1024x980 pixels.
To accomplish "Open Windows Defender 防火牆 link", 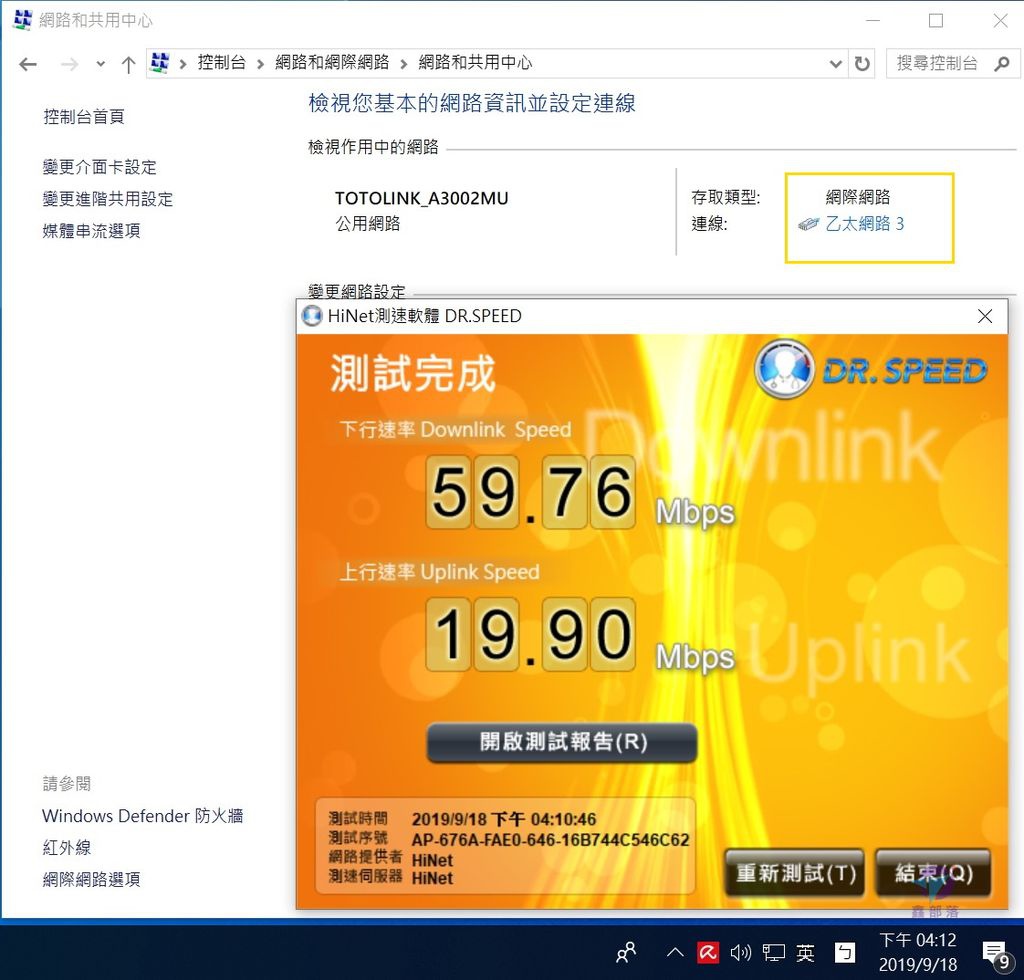I will [142, 815].
